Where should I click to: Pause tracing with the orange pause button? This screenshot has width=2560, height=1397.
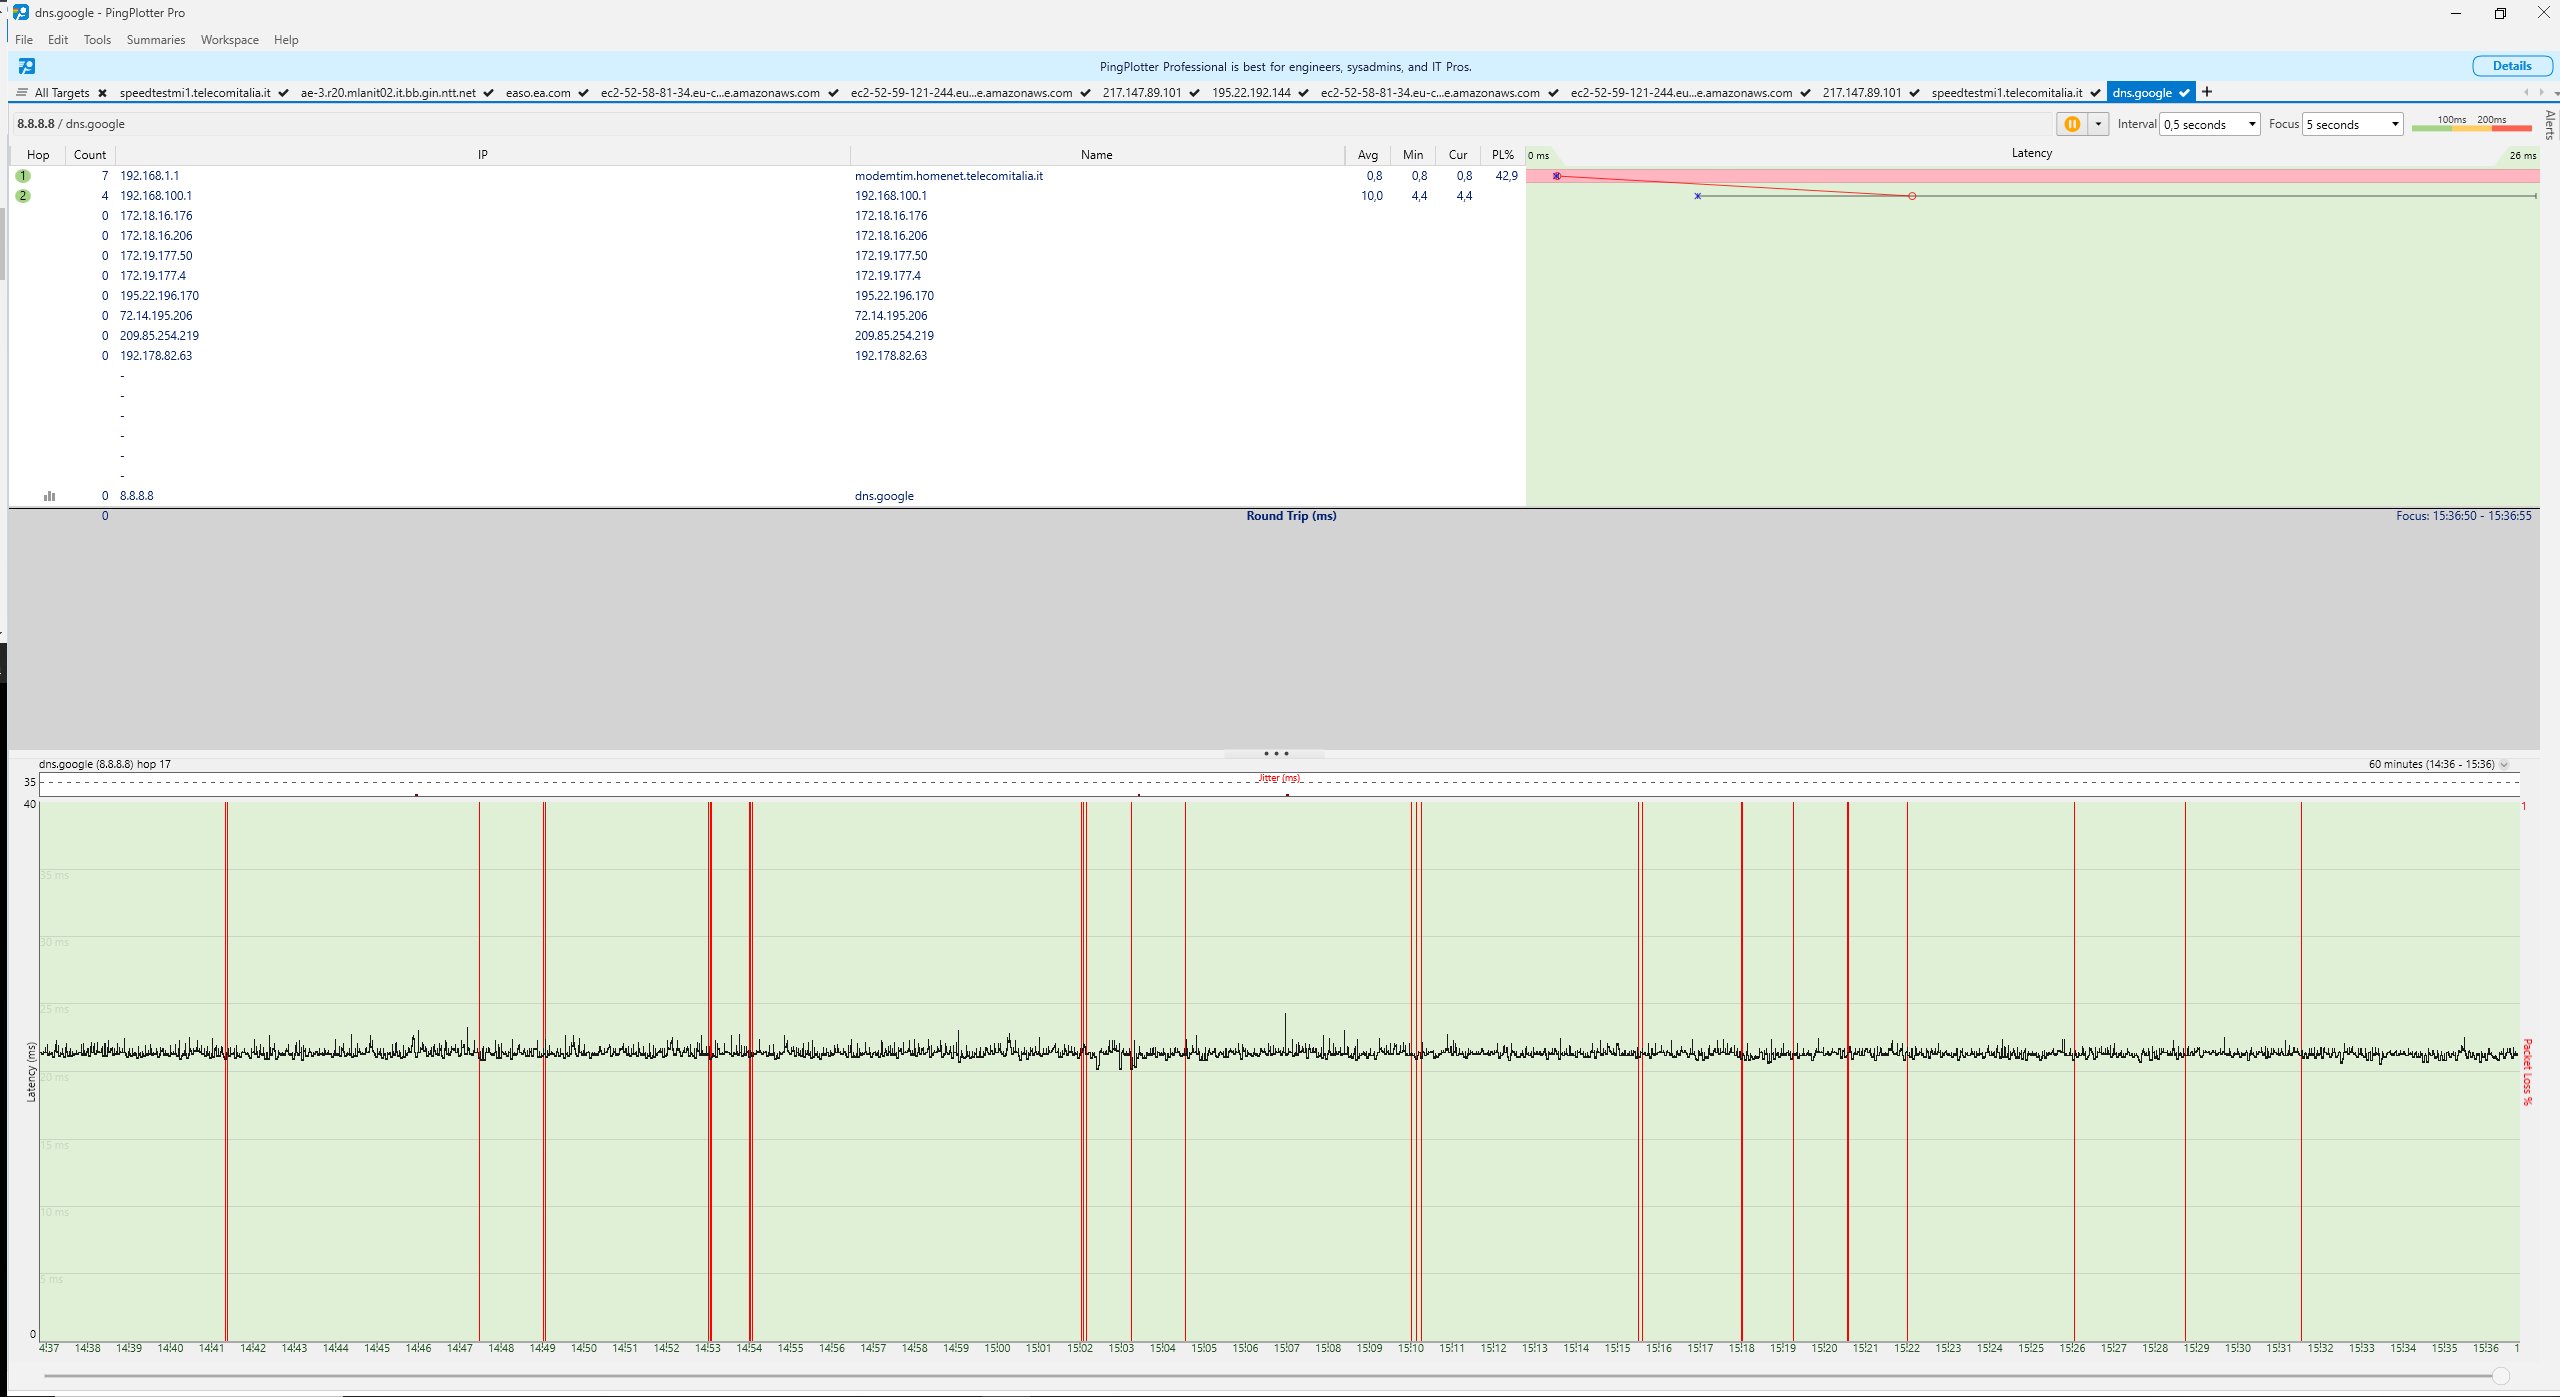click(x=2072, y=124)
